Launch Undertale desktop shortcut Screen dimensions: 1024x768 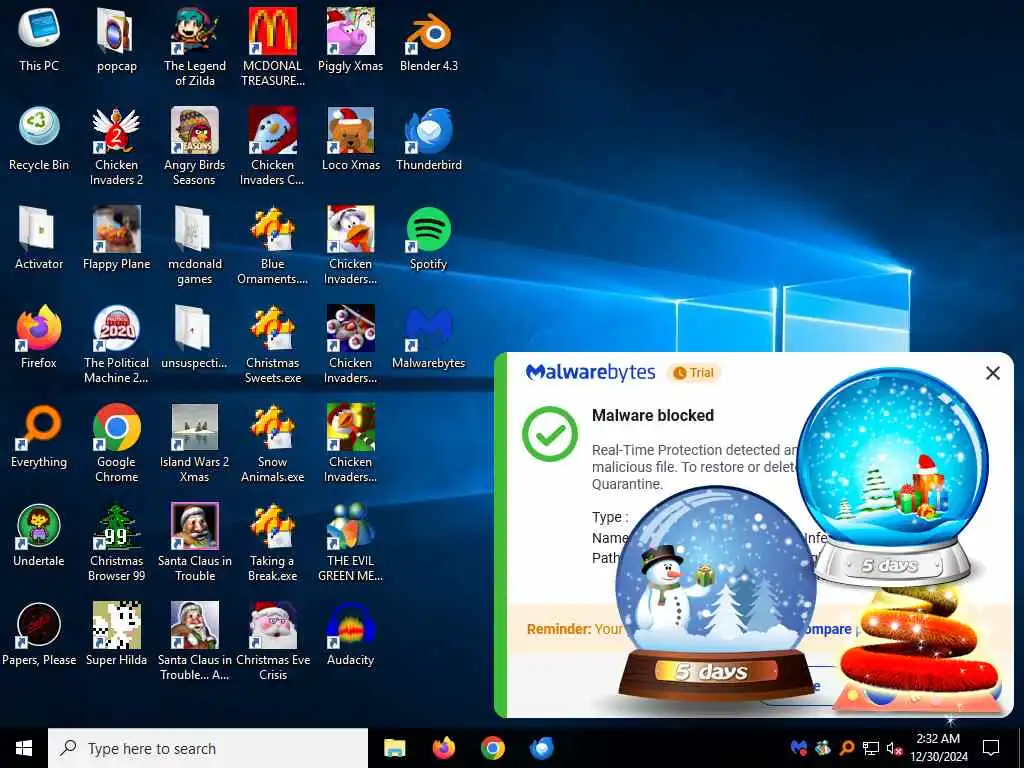[39, 535]
